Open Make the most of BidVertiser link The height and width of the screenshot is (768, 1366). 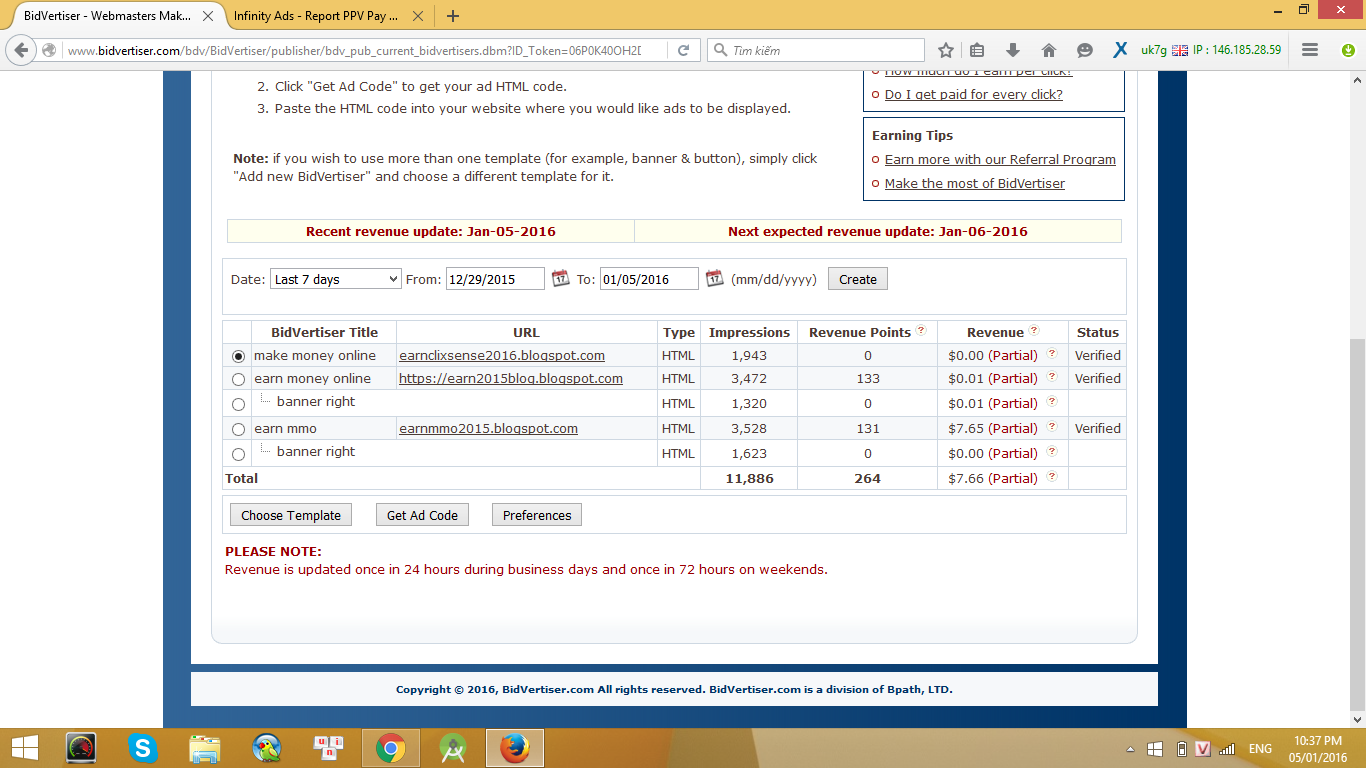pos(975,183)
